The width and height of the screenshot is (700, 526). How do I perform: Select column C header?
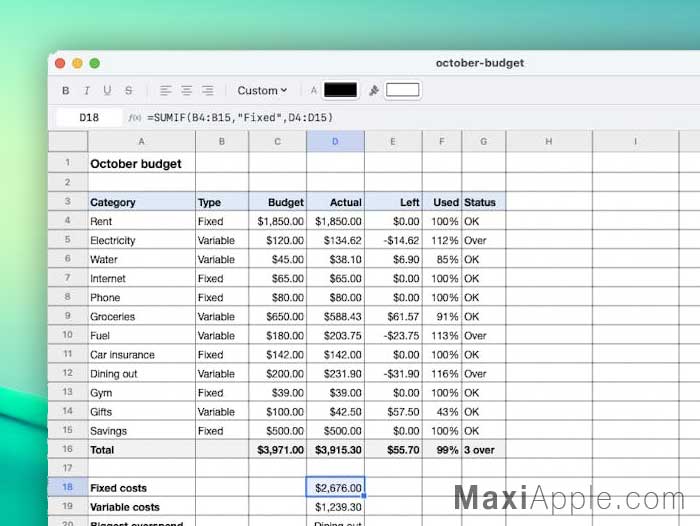click(278, 142)
